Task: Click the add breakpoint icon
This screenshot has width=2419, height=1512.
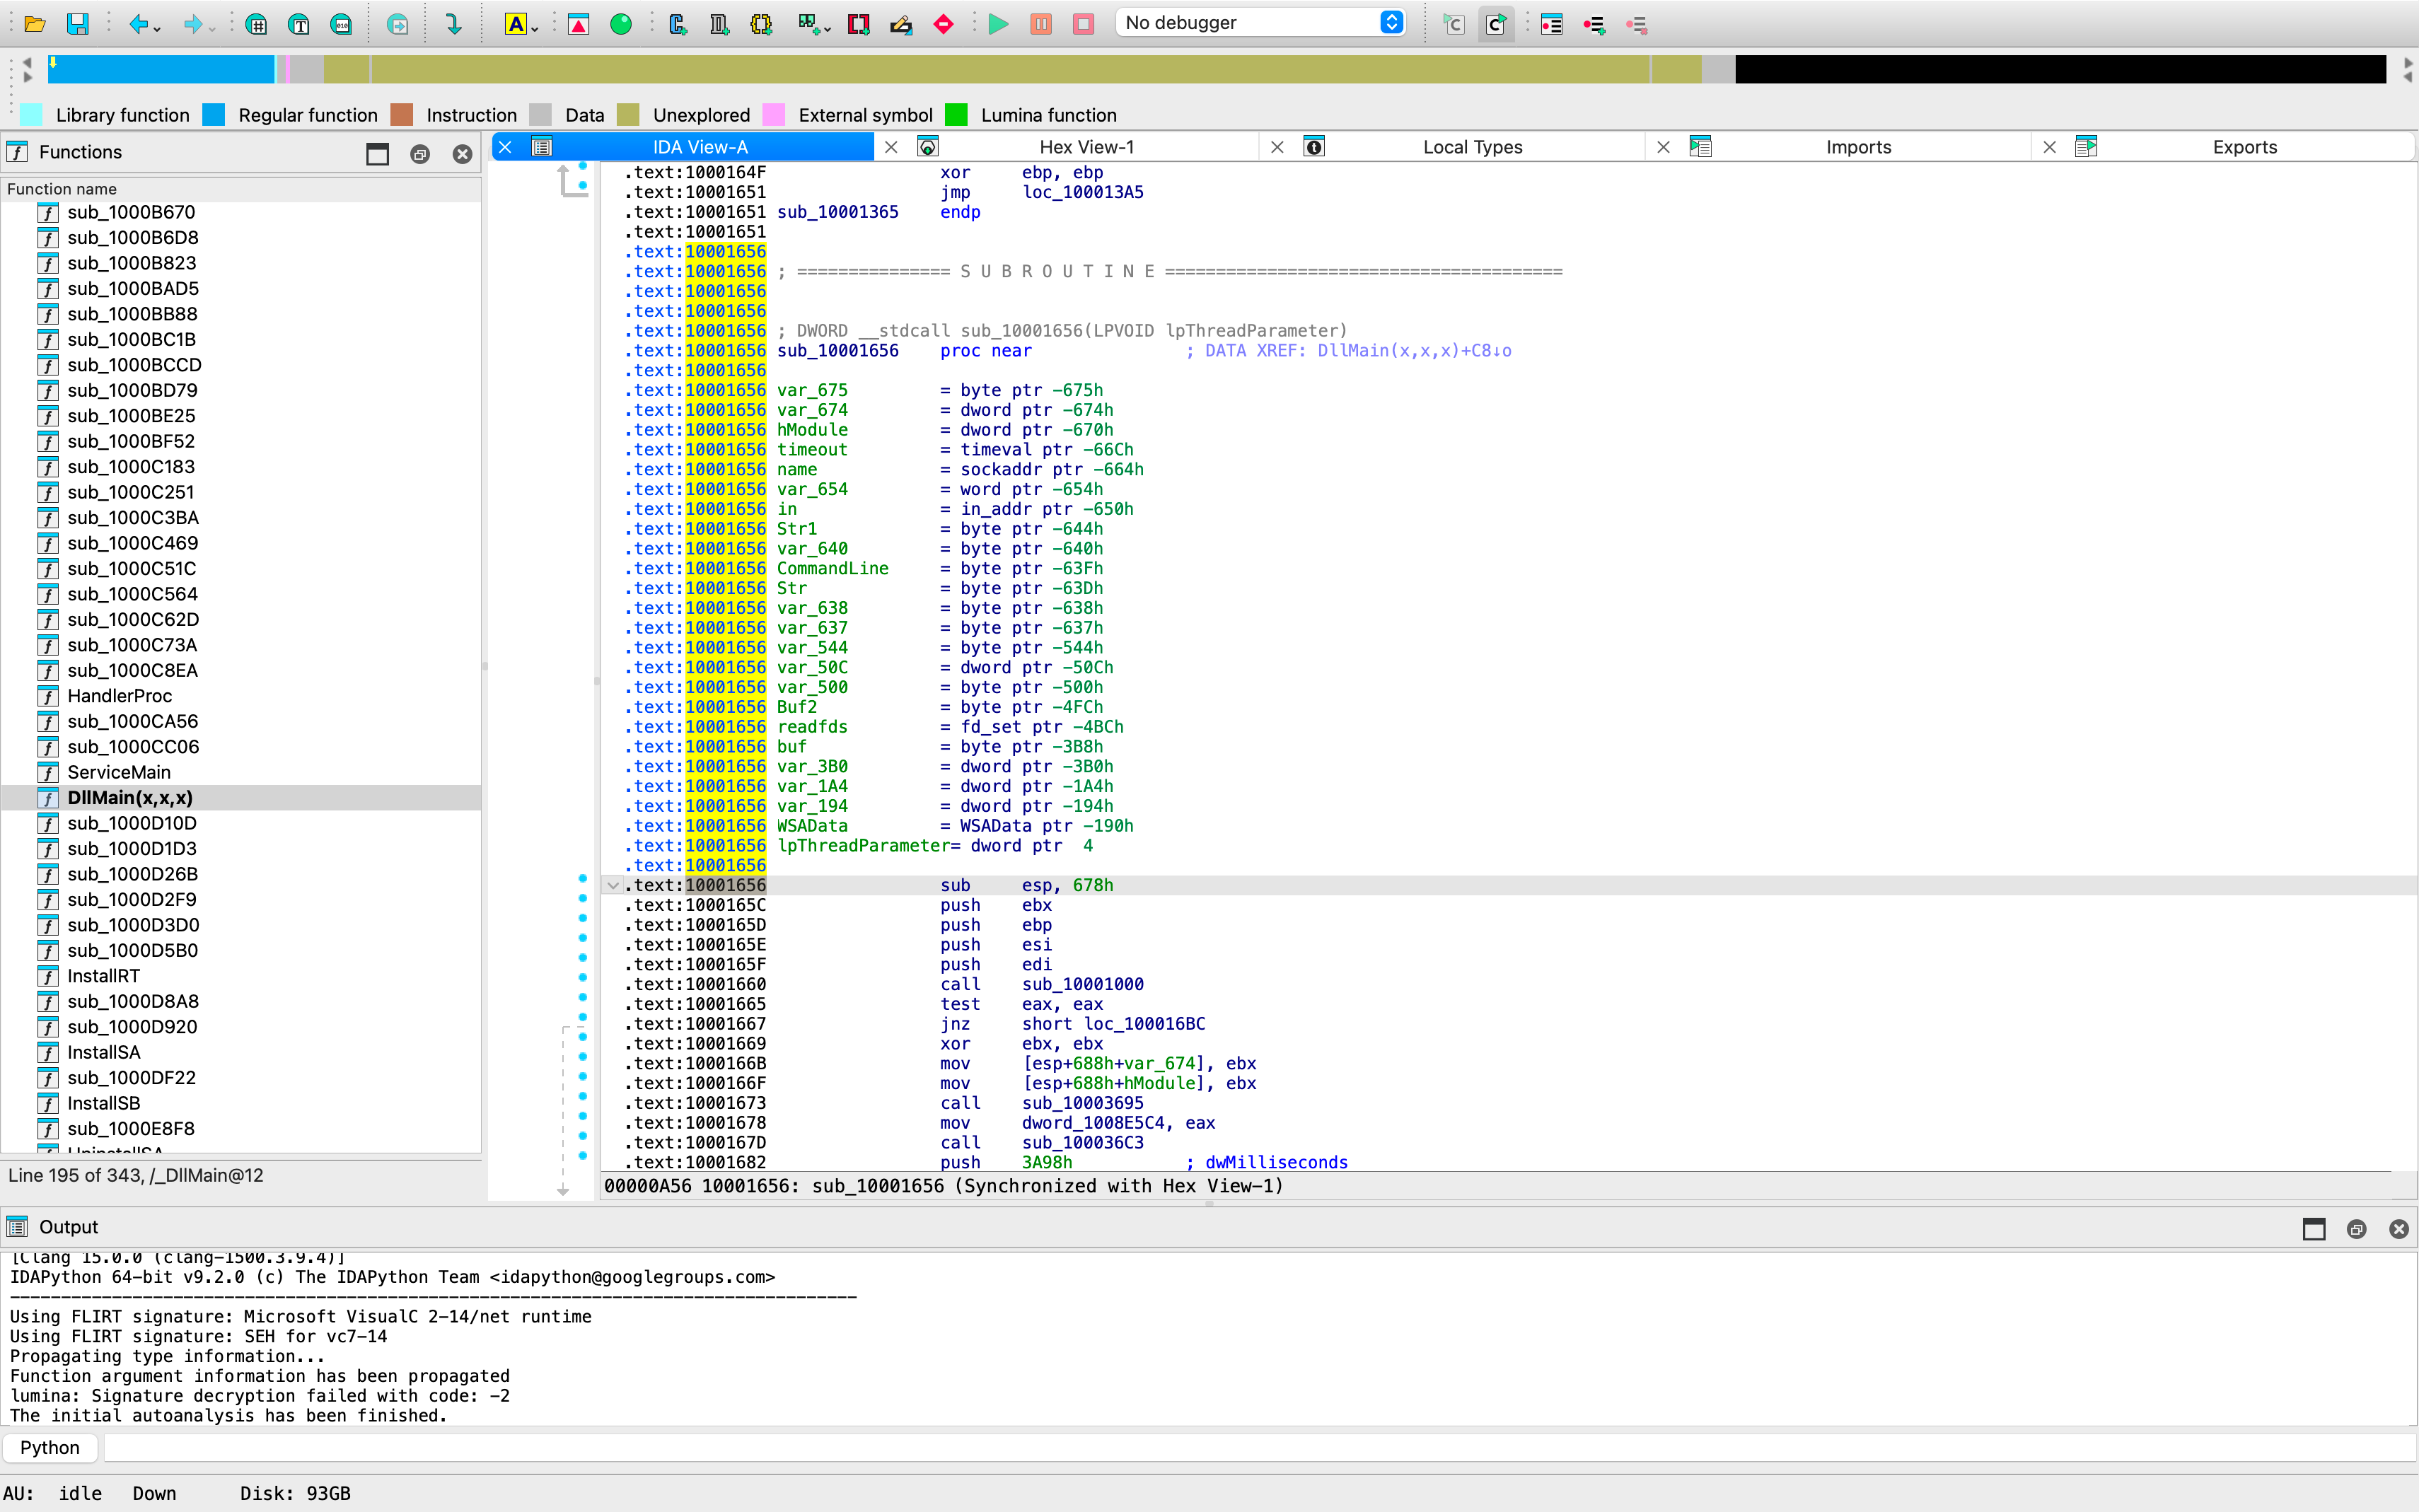Action: [1594, 24]
